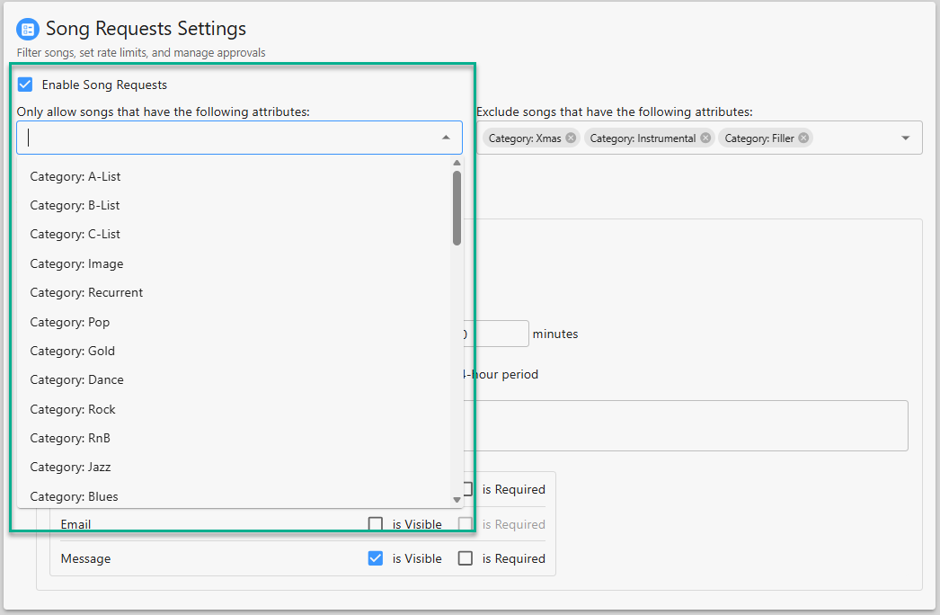
Task: Expand the exclude-attributes dropdown arrow
Action: [x=905, y=138]
